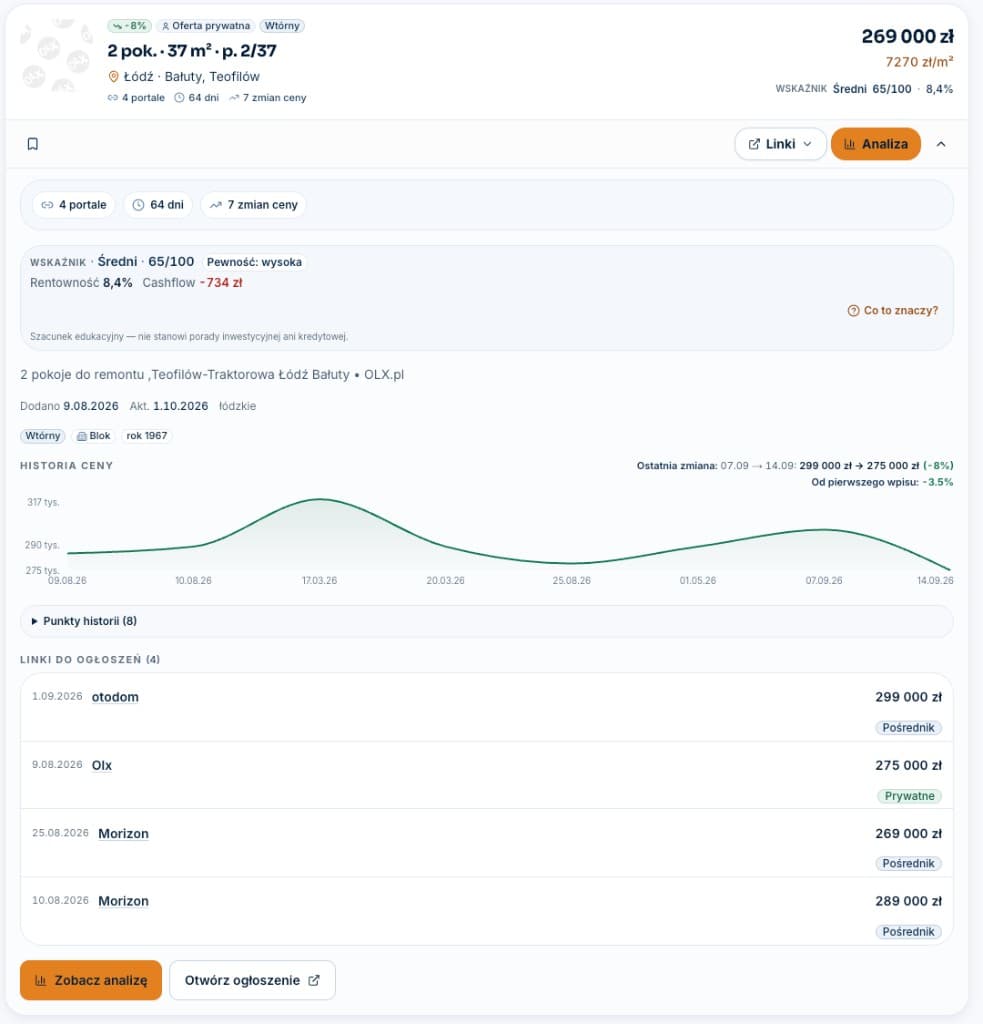Click the 299 000 zł price in otodom row
Viewport: 983px width, 1024px height.
(x=909, y=697)
